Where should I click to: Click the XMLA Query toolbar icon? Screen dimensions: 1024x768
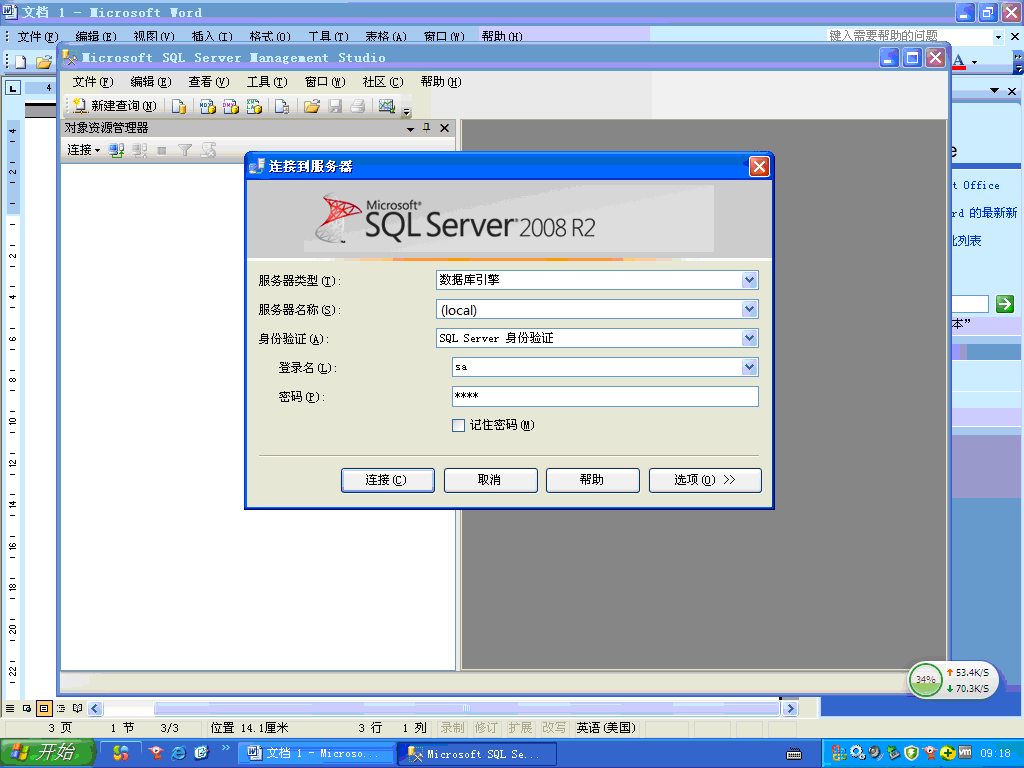coord(252,106)
